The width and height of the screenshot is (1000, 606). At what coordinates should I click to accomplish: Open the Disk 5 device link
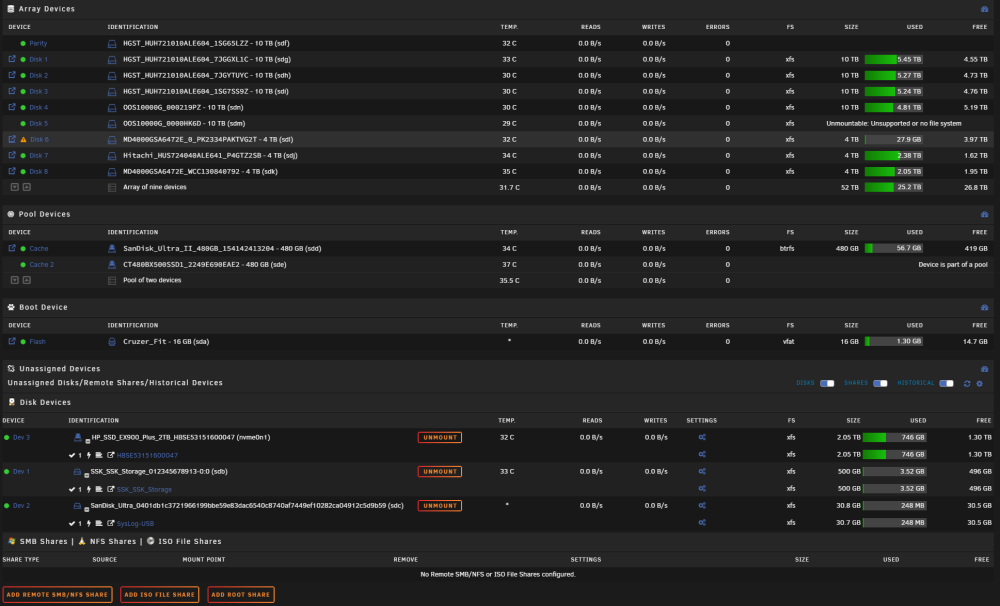(x=38, y=123)
